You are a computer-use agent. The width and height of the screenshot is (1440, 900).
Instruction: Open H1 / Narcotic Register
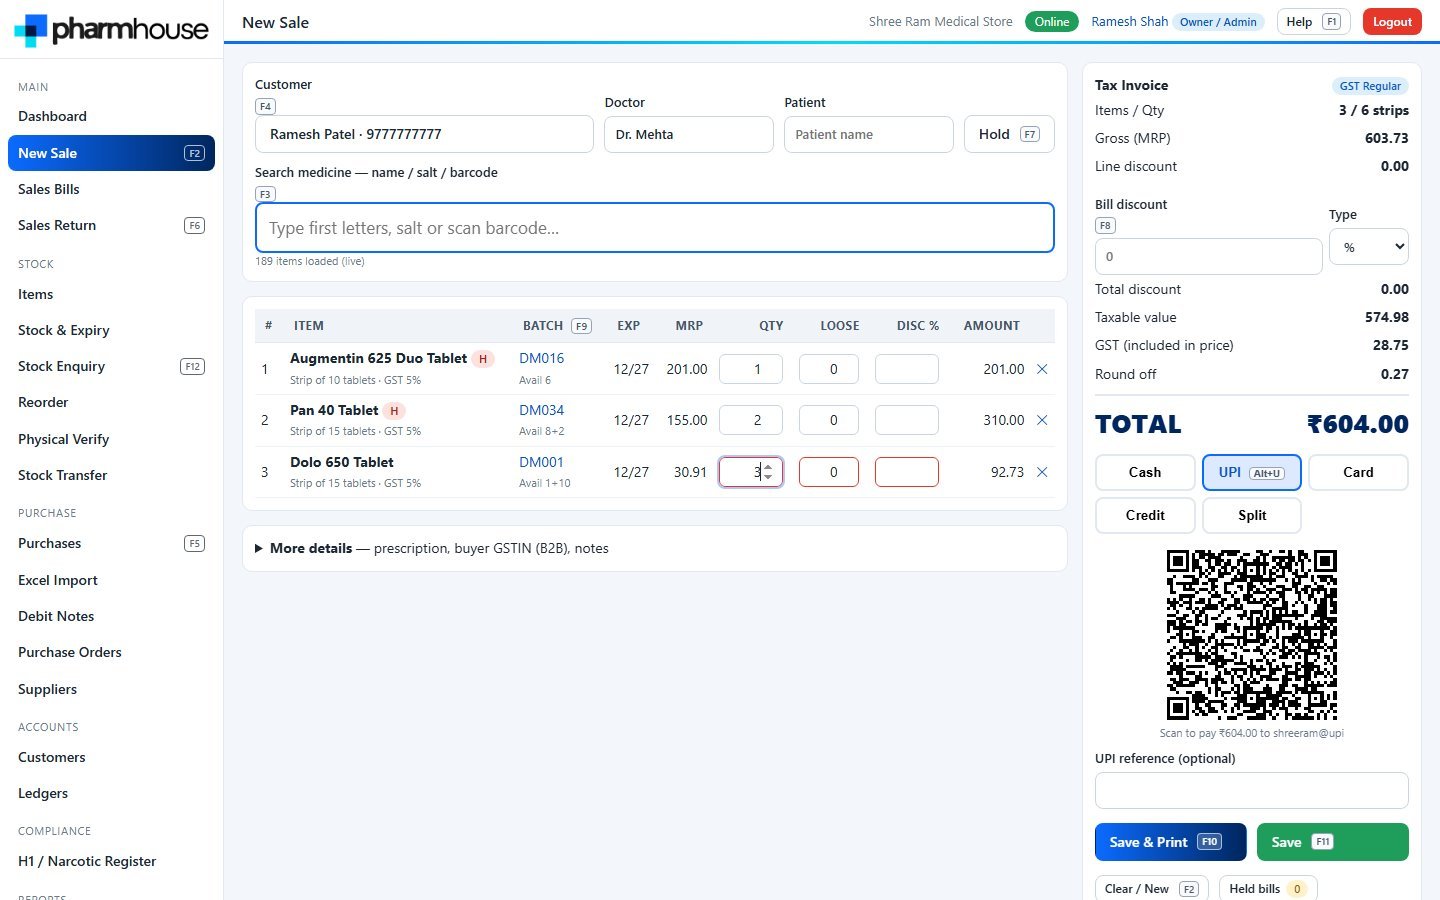[111, 861]
